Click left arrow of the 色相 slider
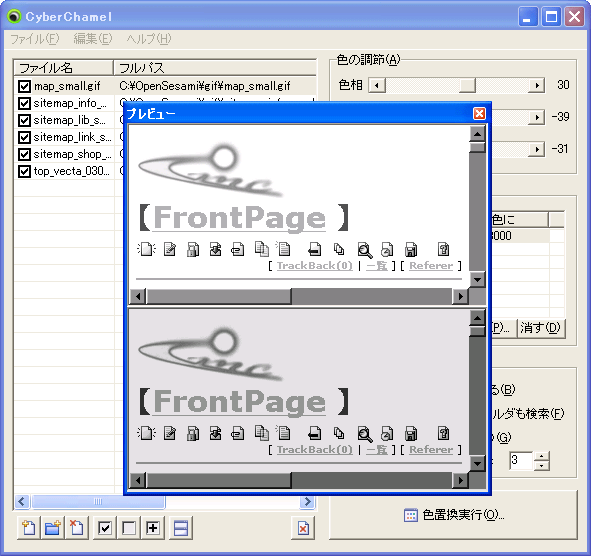This screenshot has height=556, width=591. coord(377,85)
